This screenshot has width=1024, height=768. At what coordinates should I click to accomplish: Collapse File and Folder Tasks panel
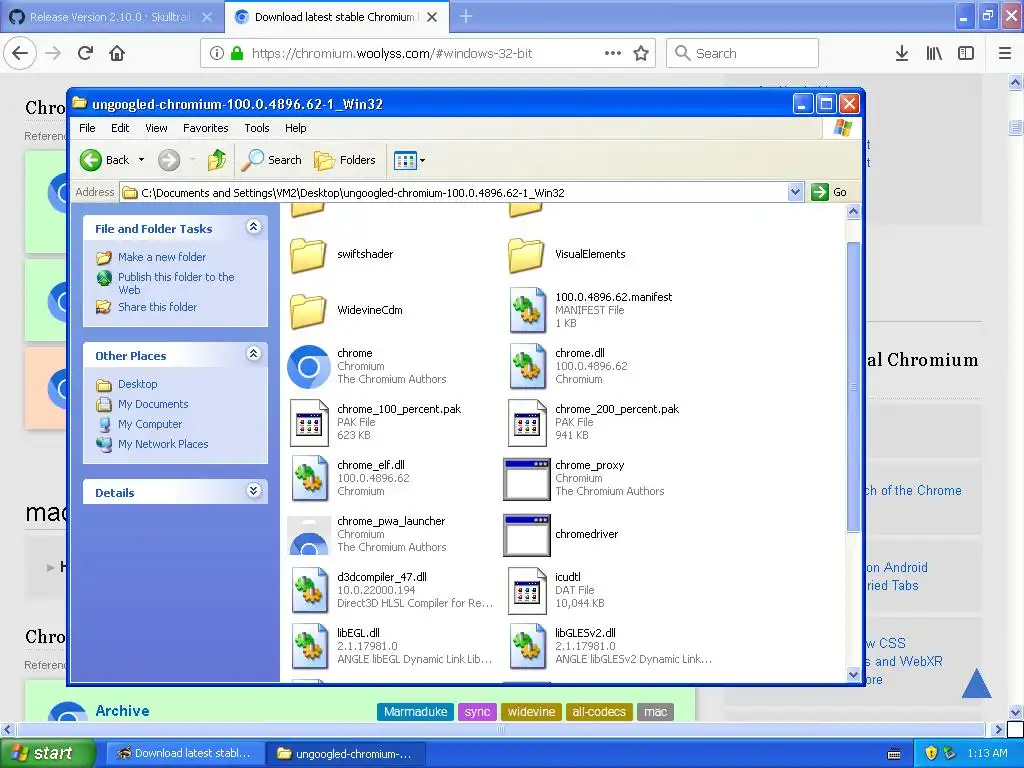(x=253, y=227)
